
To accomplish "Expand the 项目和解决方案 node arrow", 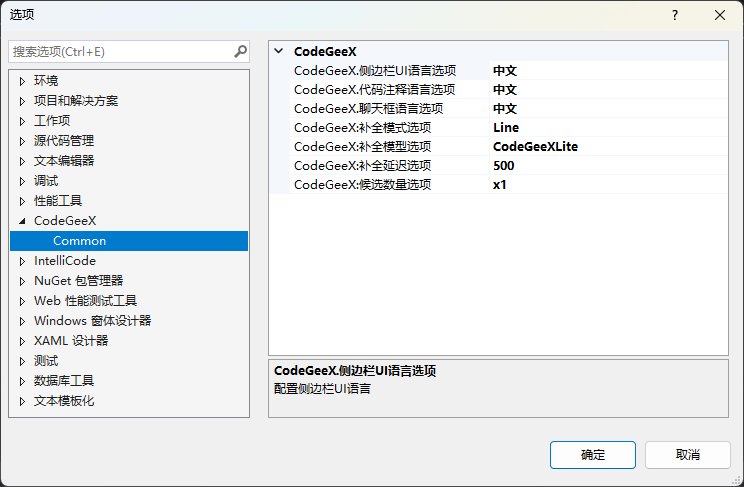I will click(x=22, y=101).
